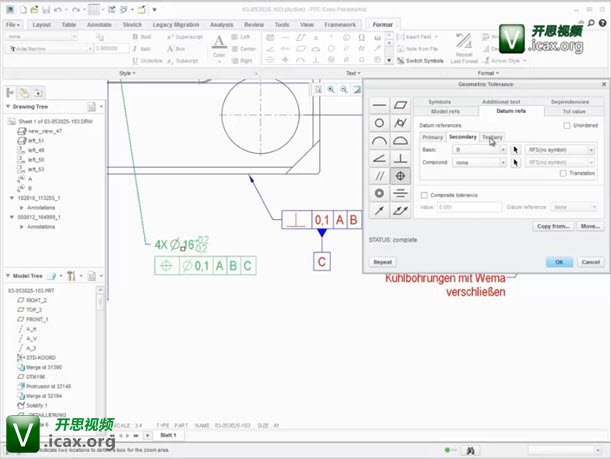Image resolution: width=611 pixels, height=459 pixels.
Task: Select the Concentricity tolerance symbol
Action: point(379,193)
